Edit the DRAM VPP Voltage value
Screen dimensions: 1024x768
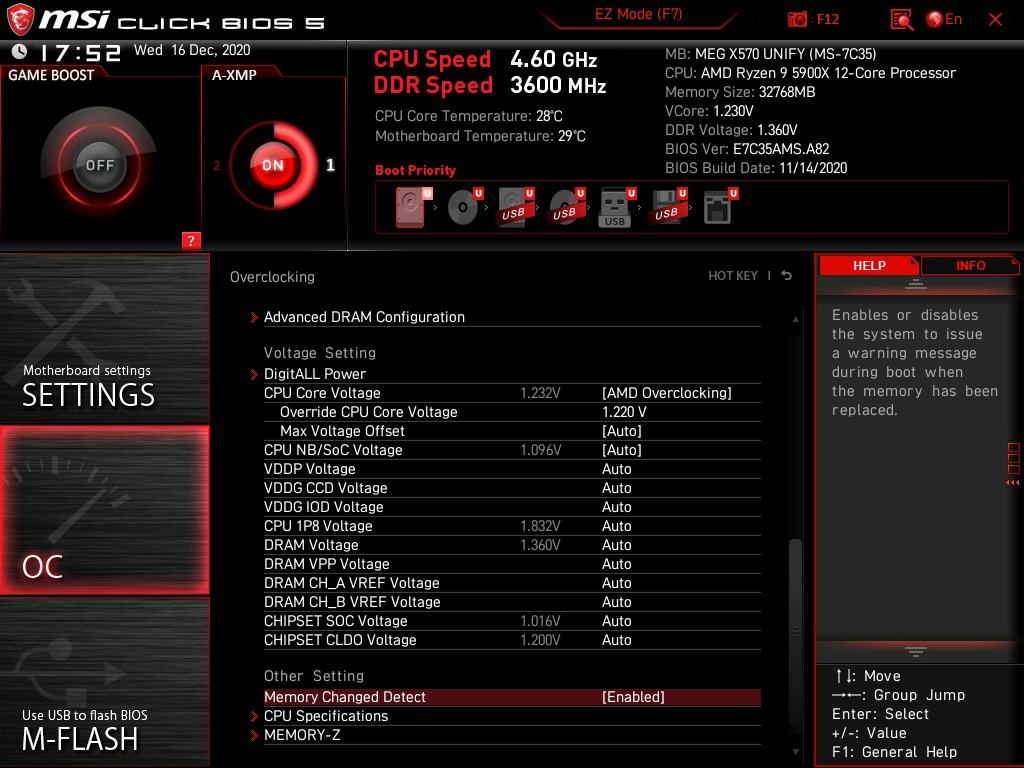click(x=616, y=564)
